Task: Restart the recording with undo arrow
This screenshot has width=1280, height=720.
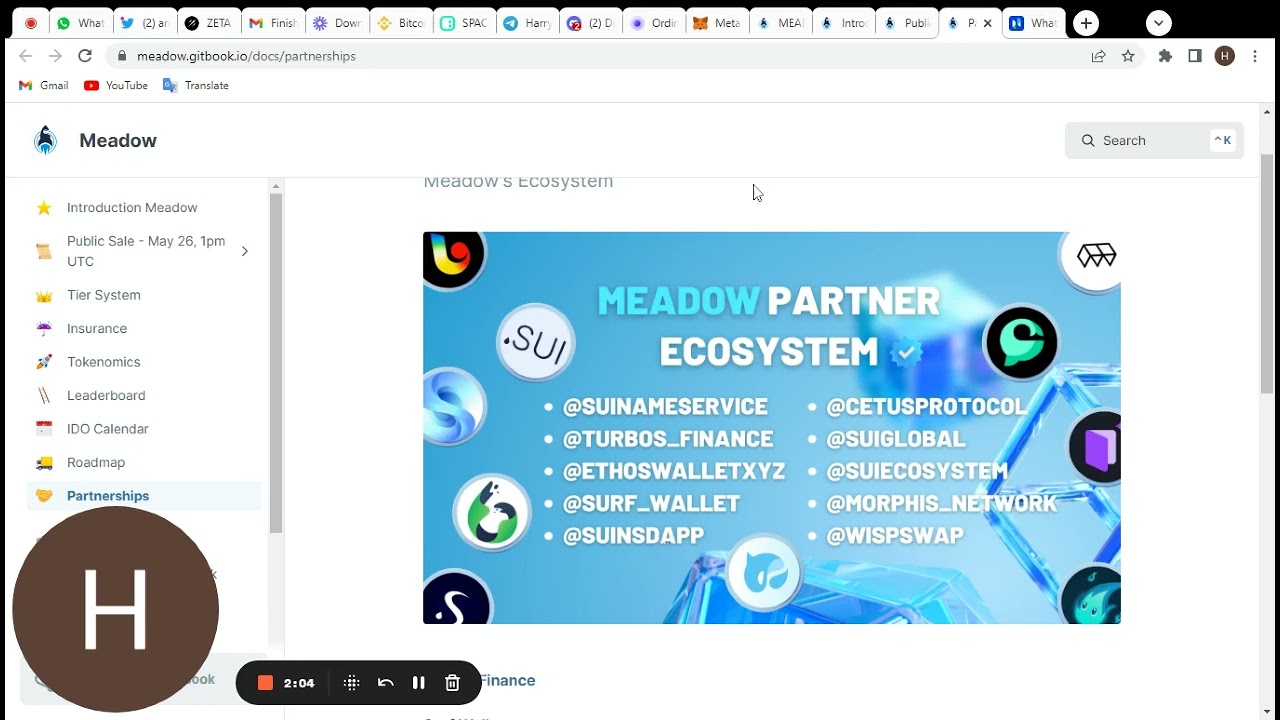Action: coord(385,683)
